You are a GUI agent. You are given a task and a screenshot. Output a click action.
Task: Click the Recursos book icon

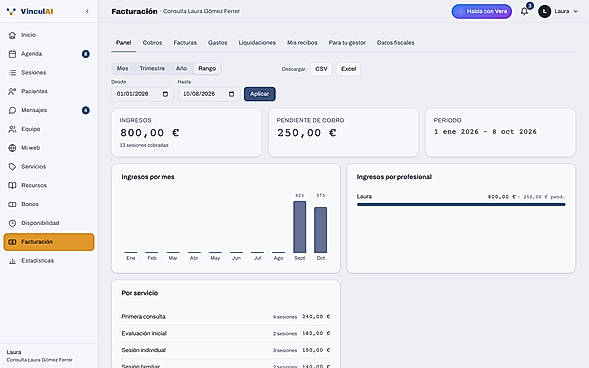(x=12, y=185)
